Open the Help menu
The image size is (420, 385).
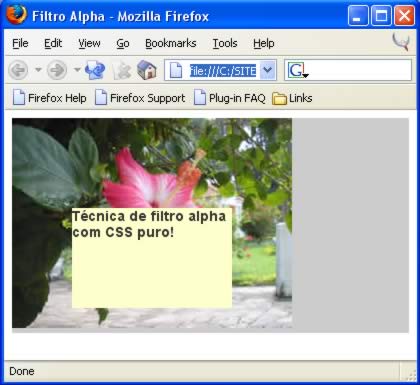coord(264,43)
